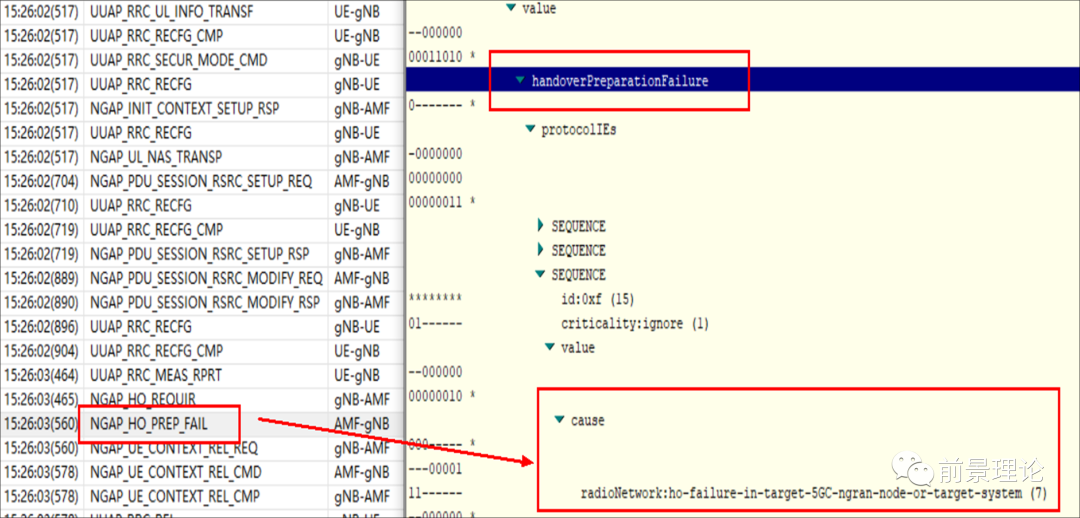1080x518 pixels.
Task: Click the id:0xf (15) field
Action: point(597,299)
